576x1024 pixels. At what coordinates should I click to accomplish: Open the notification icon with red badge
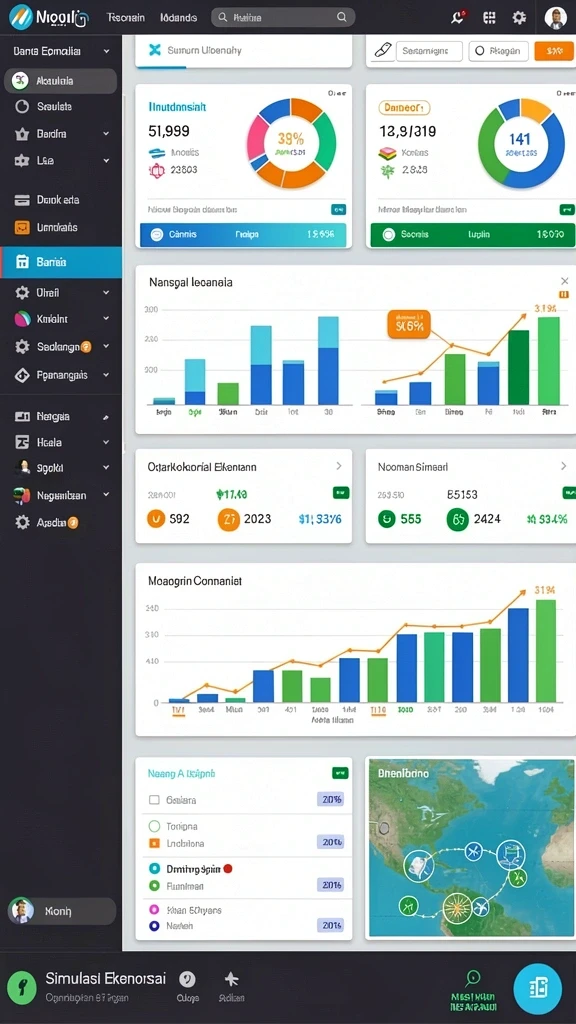(x=458, y=18)
